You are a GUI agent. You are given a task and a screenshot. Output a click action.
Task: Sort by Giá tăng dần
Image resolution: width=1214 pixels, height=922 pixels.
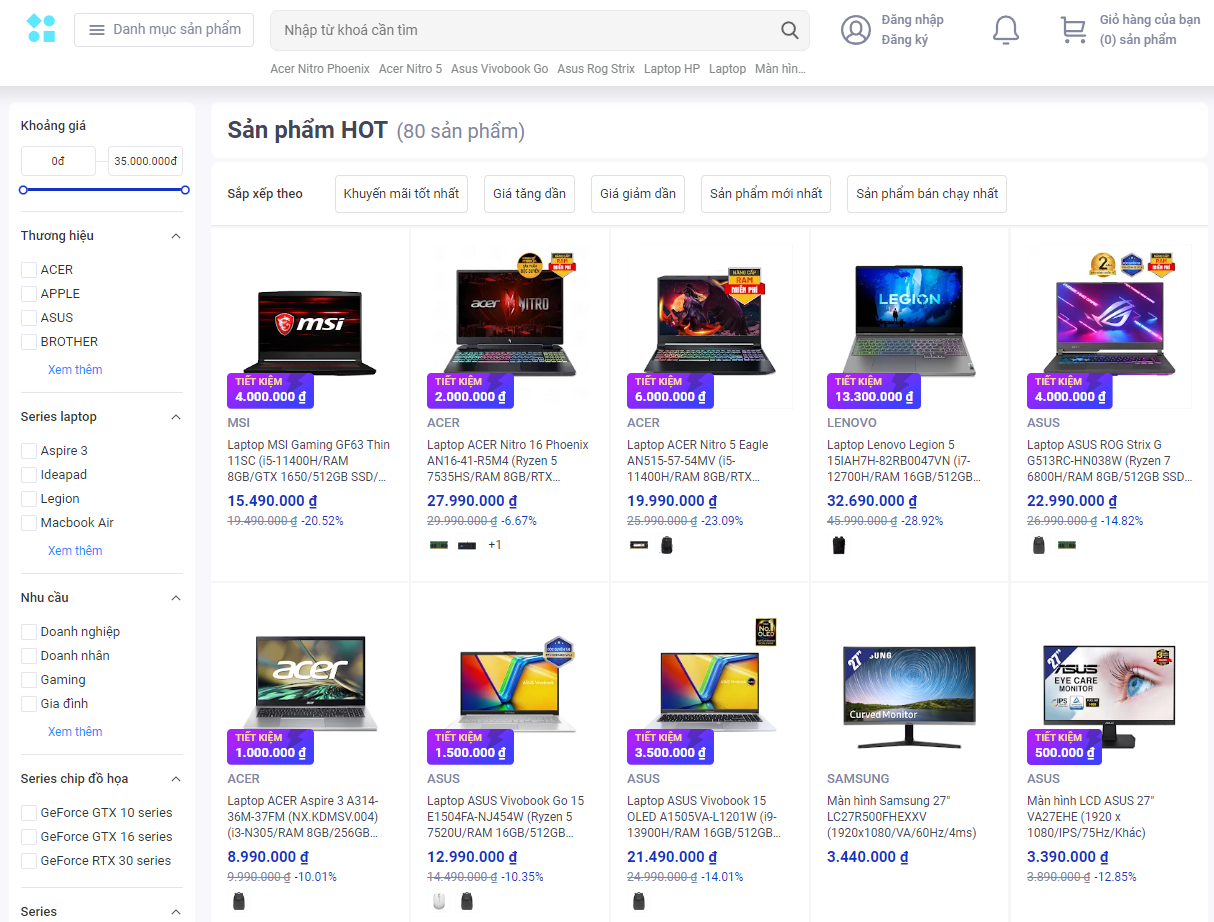click(529, 194)
